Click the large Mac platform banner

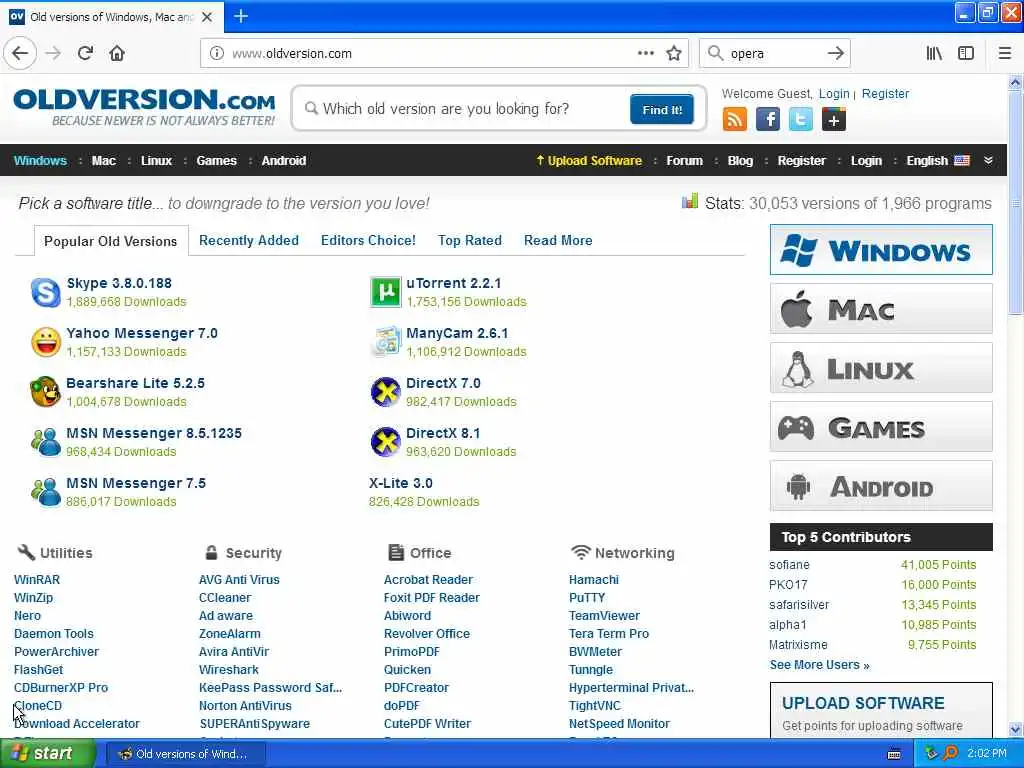point(881,308)
